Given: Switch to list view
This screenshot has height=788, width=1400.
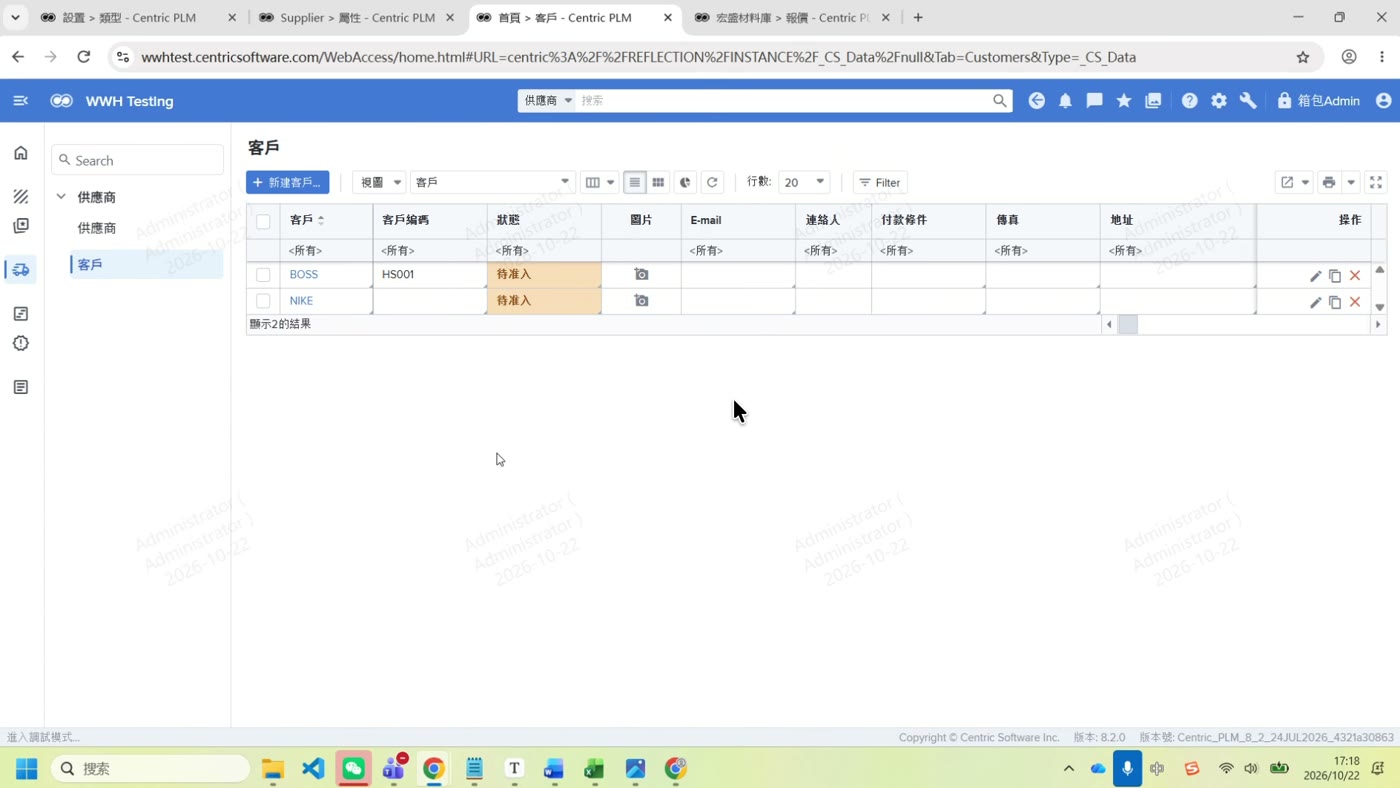Looking at the screenshot, I should click(635, 182).
